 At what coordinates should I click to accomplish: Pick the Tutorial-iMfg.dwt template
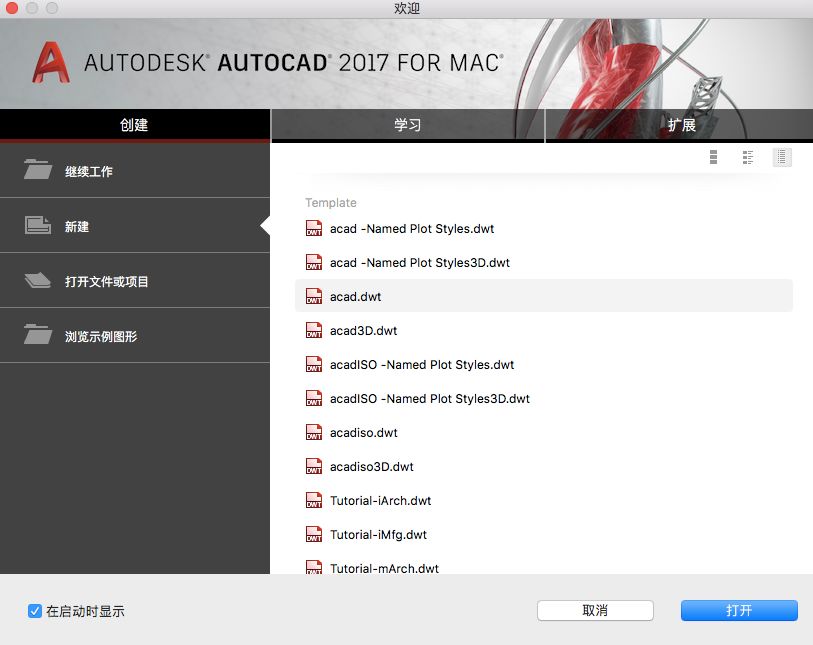click(378, 535)
